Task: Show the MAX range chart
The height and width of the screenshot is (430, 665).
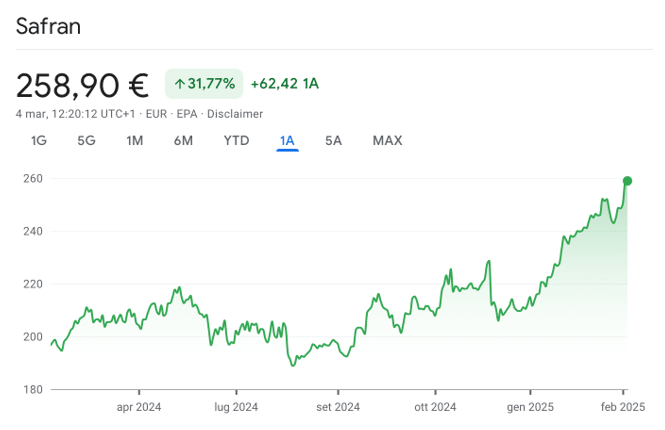Action: click(x=387, y=140)
